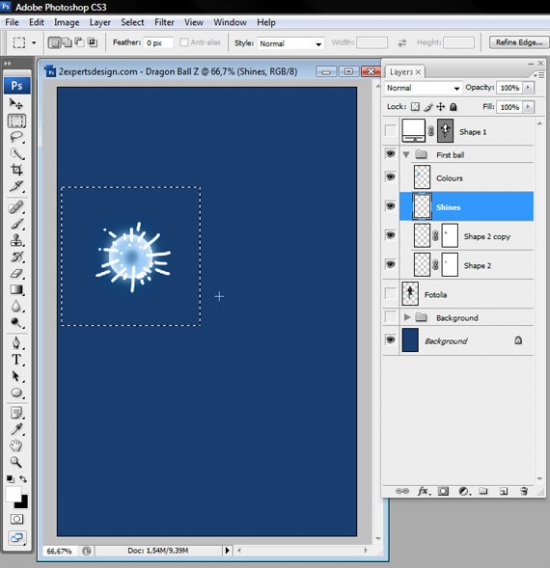Image resolution: width=550 pixels, height=568 pixels.
Task: Select the Magic Wand tool
Action: 16,154
